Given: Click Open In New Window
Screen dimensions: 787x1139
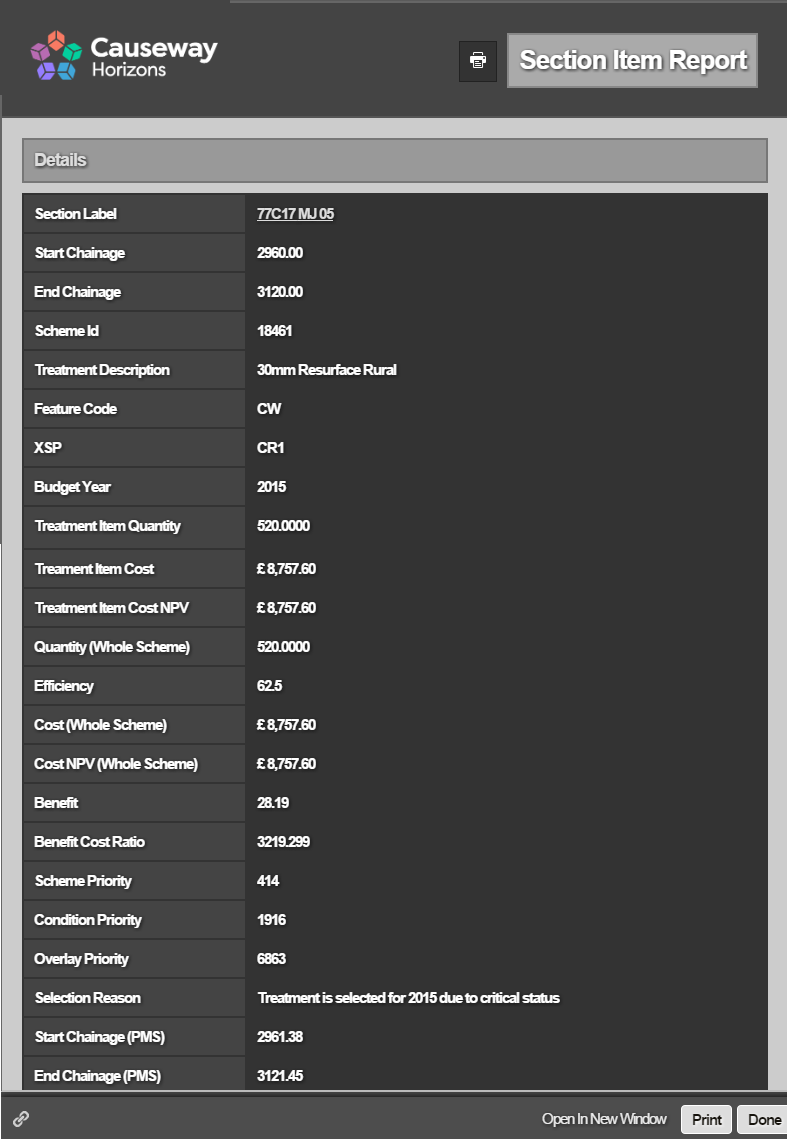Looking at the screenshot, I should [x=604, y=1119].
